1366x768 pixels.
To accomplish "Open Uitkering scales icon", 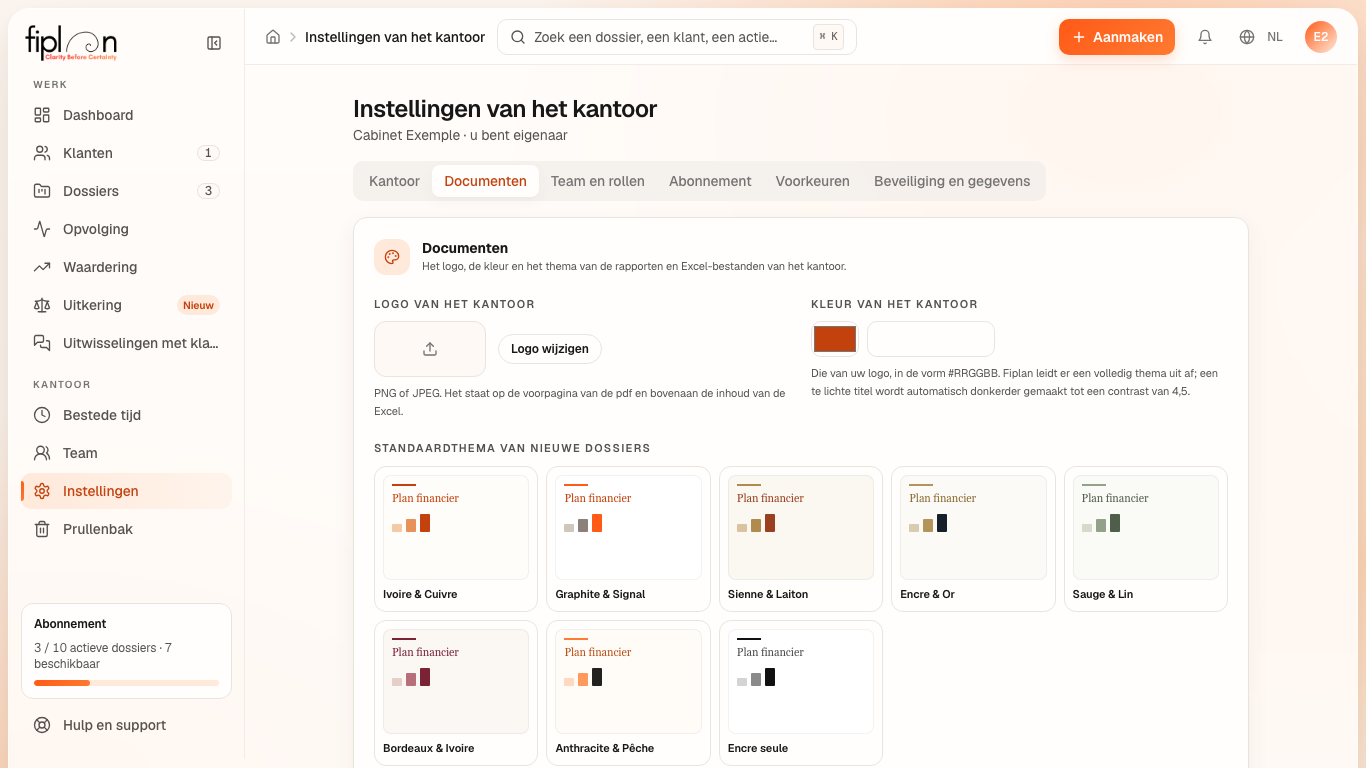I will pos(42,305).
